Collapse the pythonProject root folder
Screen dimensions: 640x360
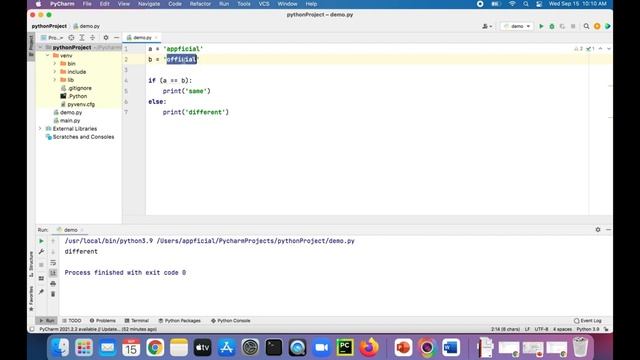41,47
